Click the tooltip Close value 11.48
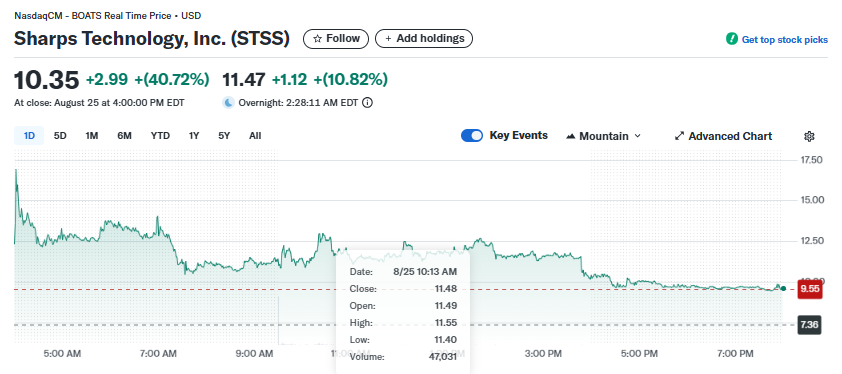Image resolution: width=842 pixels, height=374 pixels. [446, 289]
